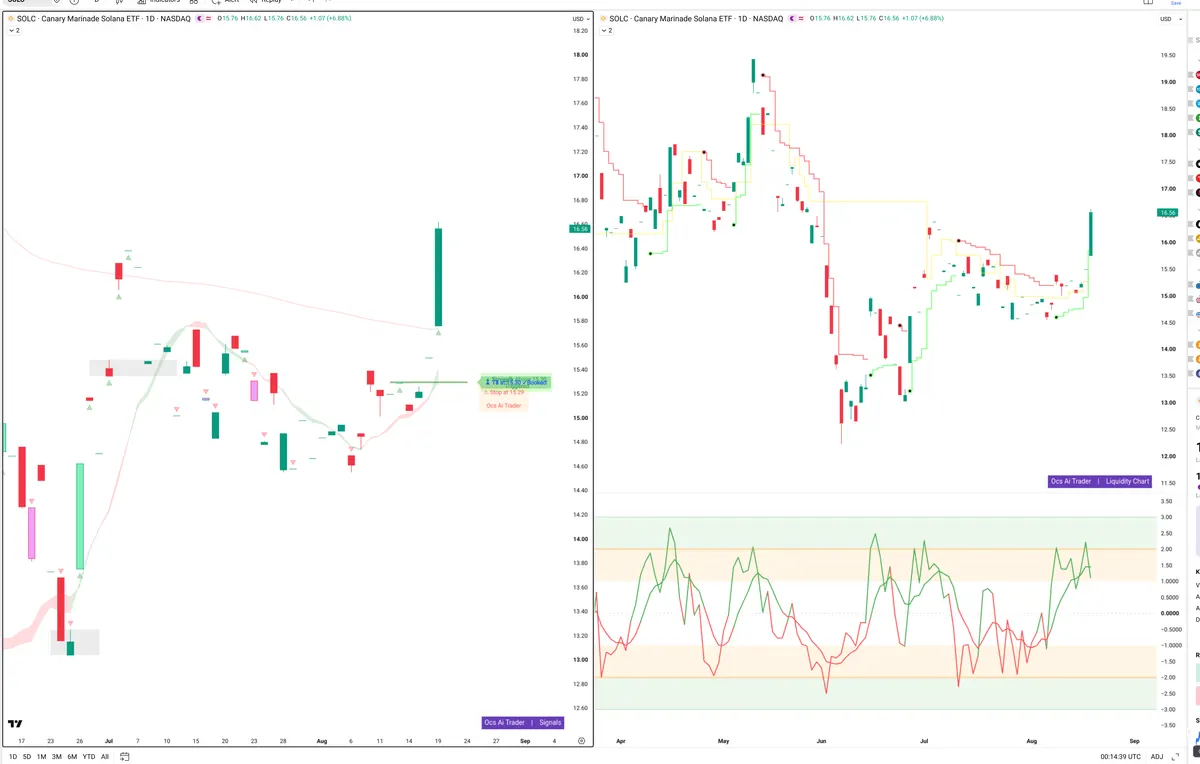The height and width of the screenshot is (764, 1200).
Task: Open the USD currency dropdown on left chart
Action: click(580, 19)
